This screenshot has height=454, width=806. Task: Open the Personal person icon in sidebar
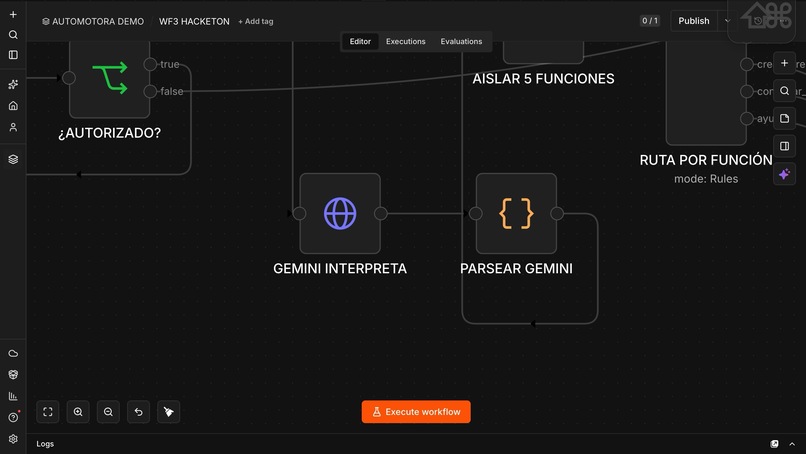click(x=13, y=127)
